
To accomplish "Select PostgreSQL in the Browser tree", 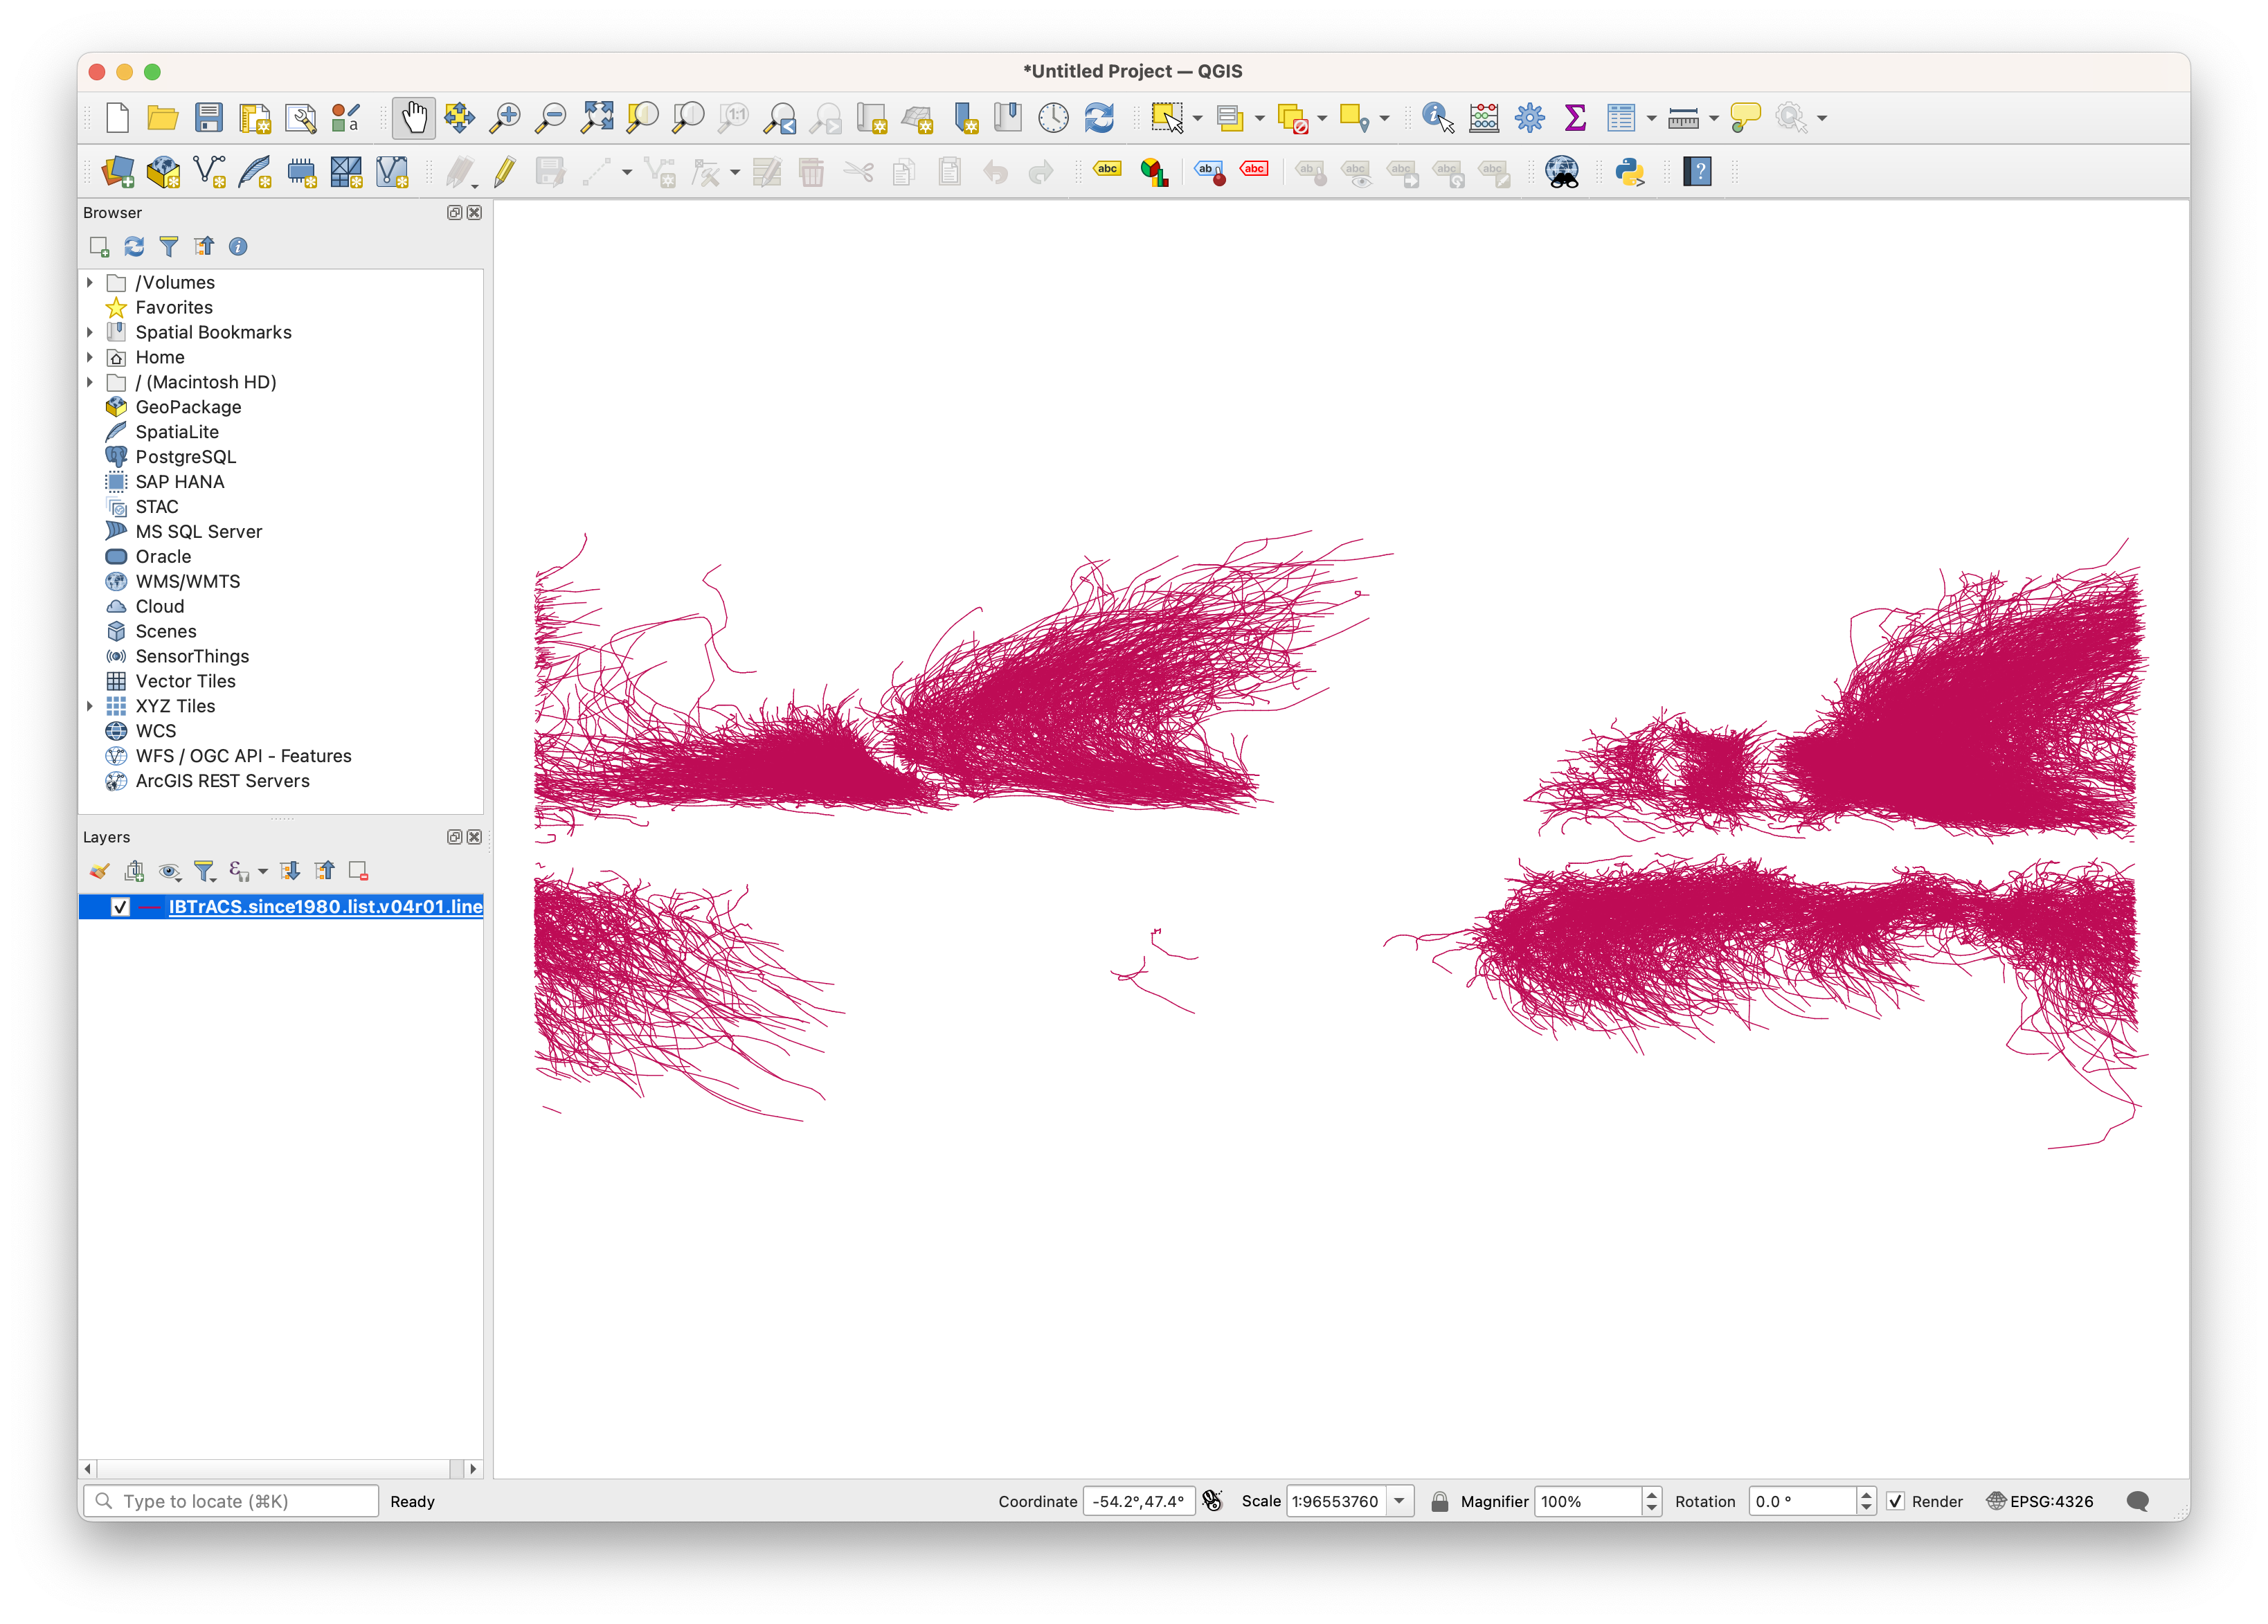I will 185,457.
